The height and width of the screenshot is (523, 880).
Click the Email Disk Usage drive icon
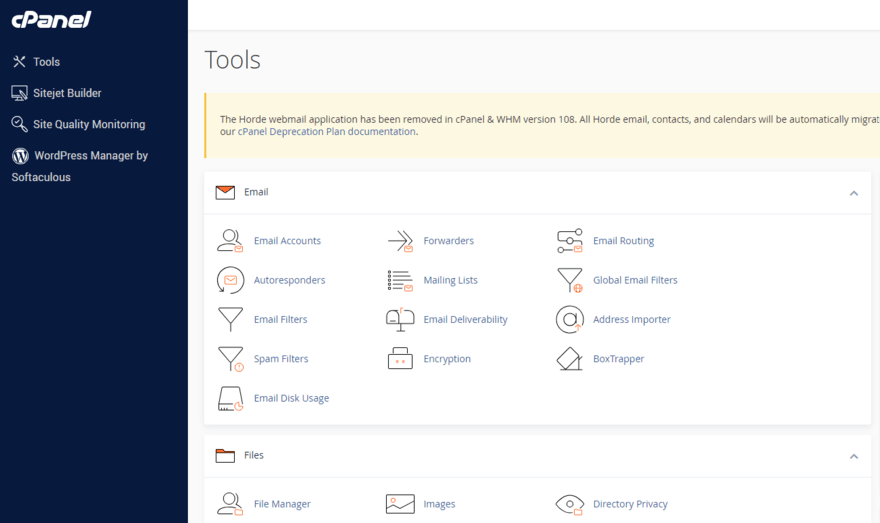230,398
